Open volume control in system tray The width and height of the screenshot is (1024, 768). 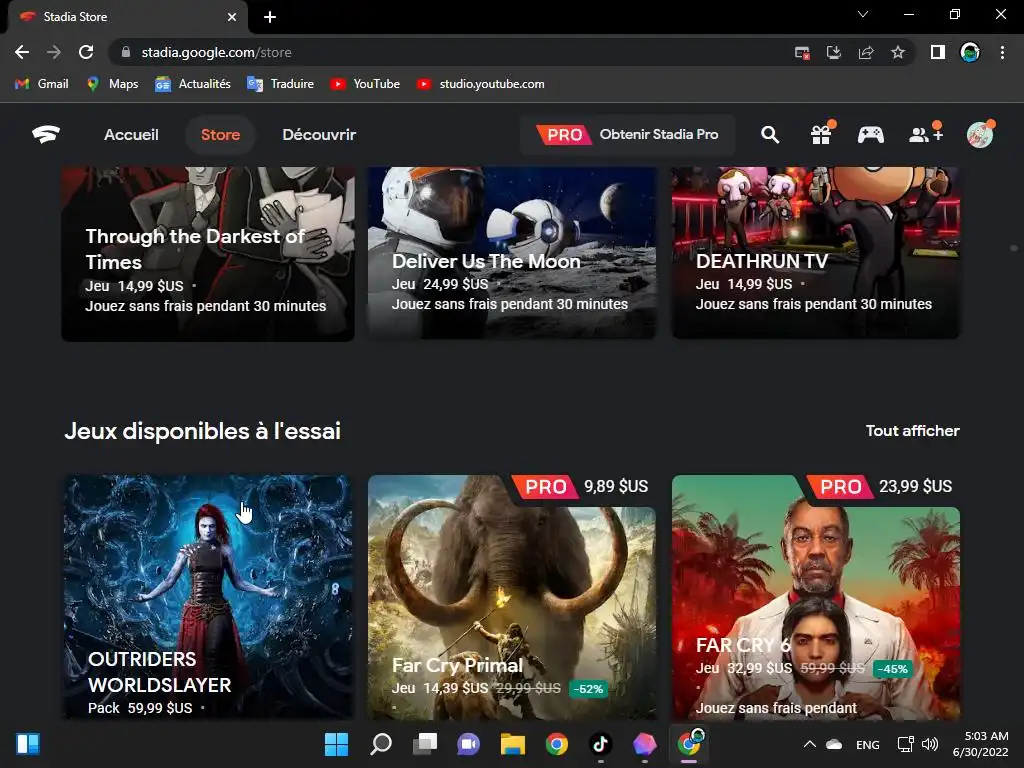[930, 744]
